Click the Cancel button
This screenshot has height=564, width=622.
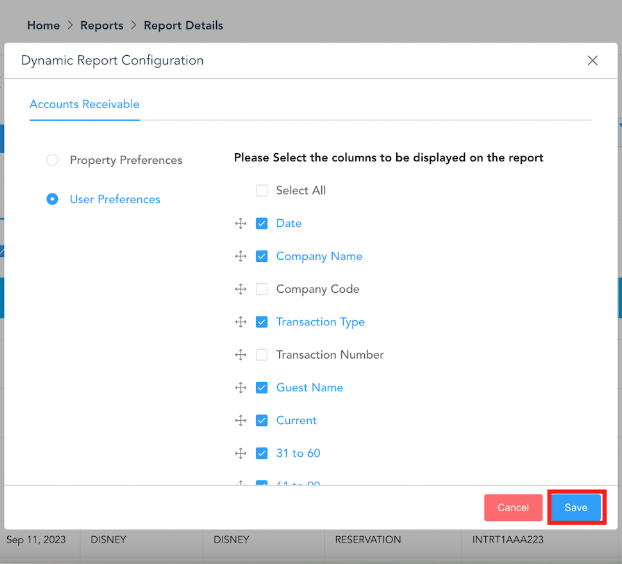(513, 507)
